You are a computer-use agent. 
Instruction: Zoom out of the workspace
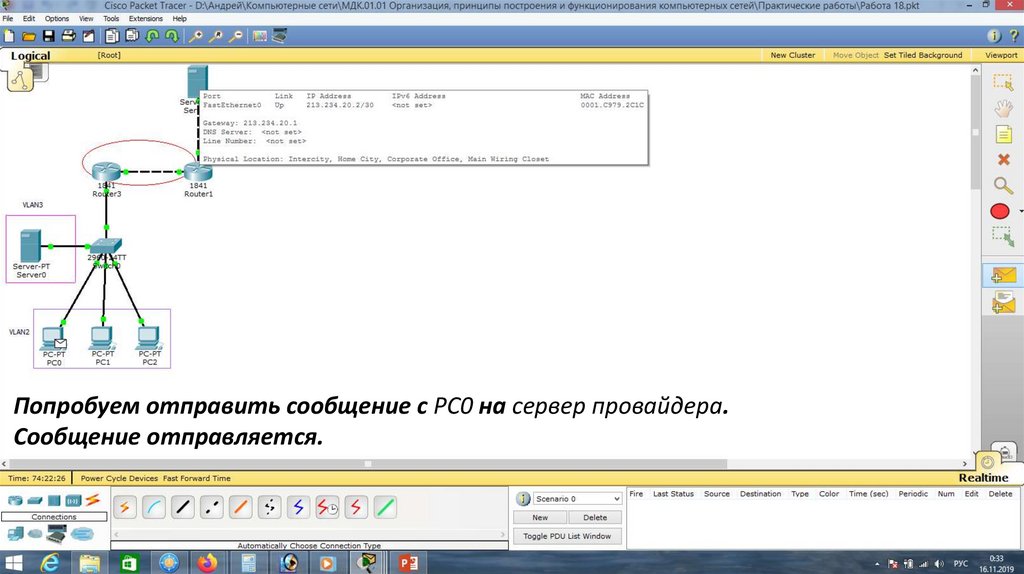click(x=236, y=36)
